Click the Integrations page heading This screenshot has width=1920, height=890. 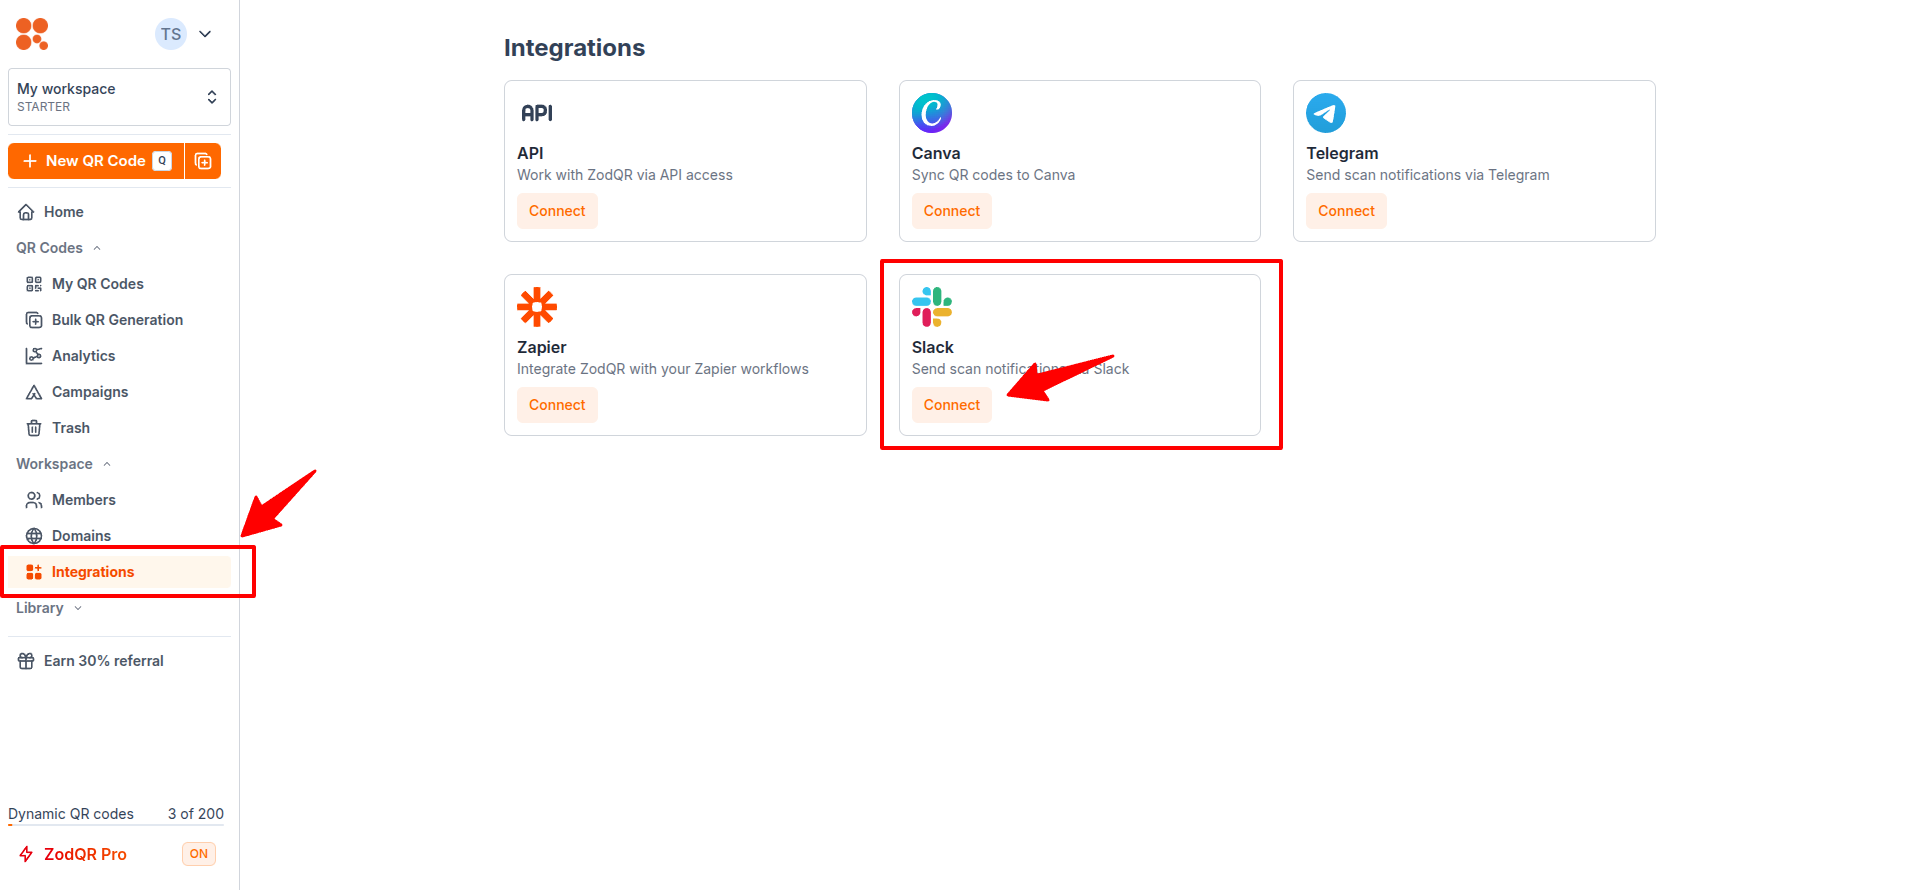(574, 48)
